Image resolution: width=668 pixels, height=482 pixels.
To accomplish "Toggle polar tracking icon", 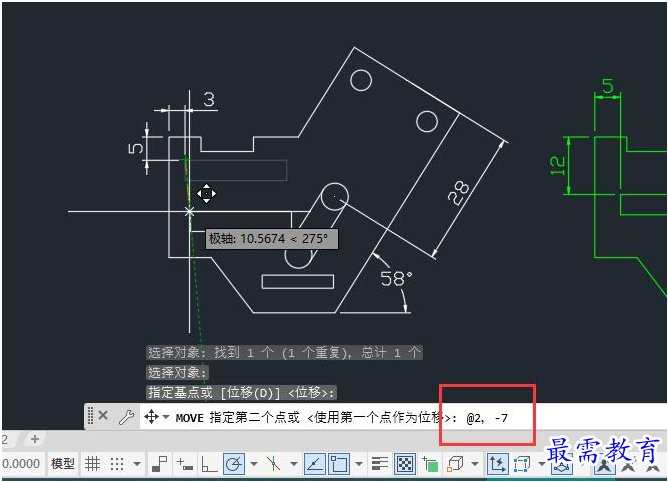I will [x=233, y=464].
